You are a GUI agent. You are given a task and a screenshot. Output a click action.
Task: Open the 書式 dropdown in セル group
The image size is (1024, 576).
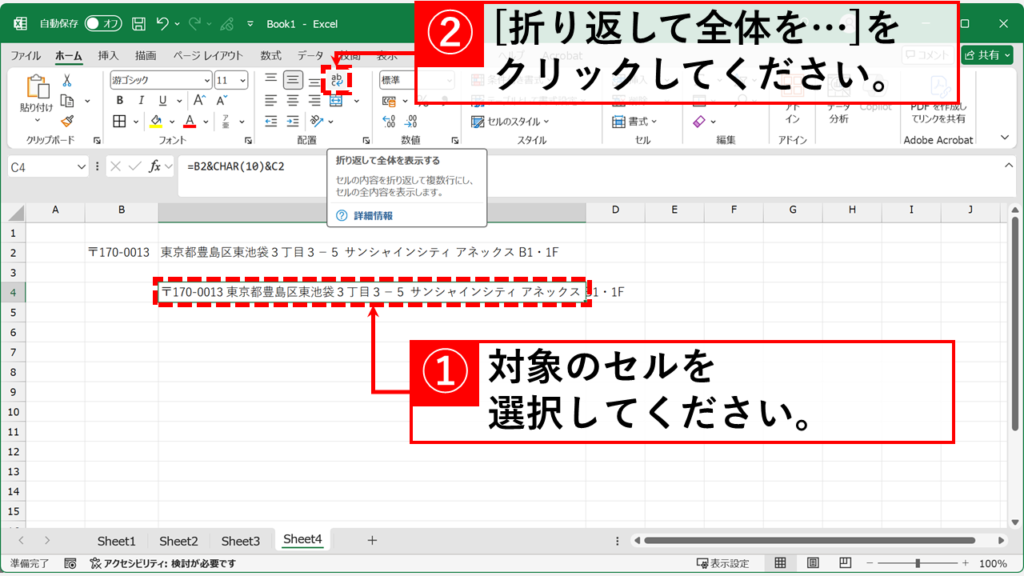pyautogui.click(x=635, y=121)
